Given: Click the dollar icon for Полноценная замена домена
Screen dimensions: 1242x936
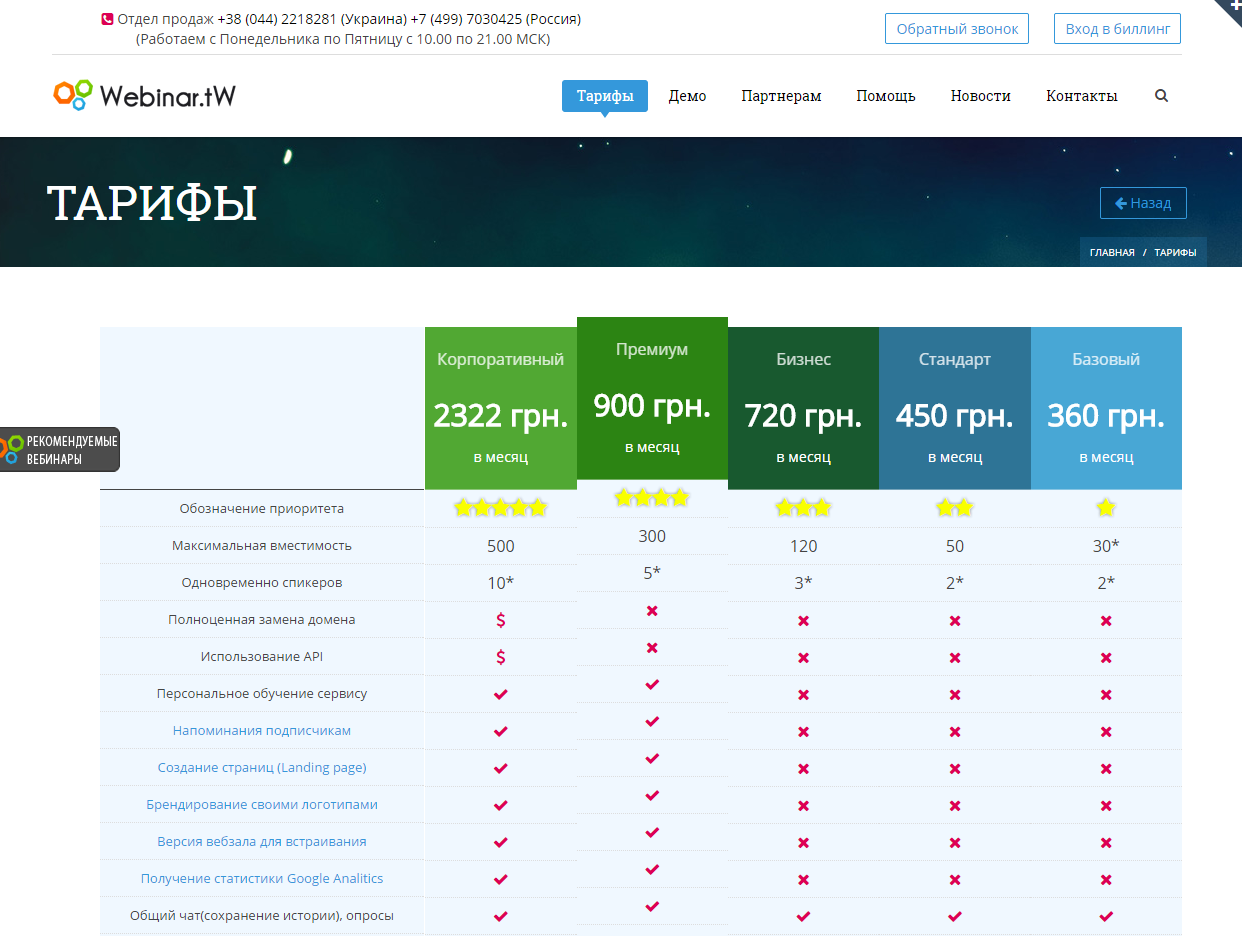Looking at the screenshot, I should point(501,620).
